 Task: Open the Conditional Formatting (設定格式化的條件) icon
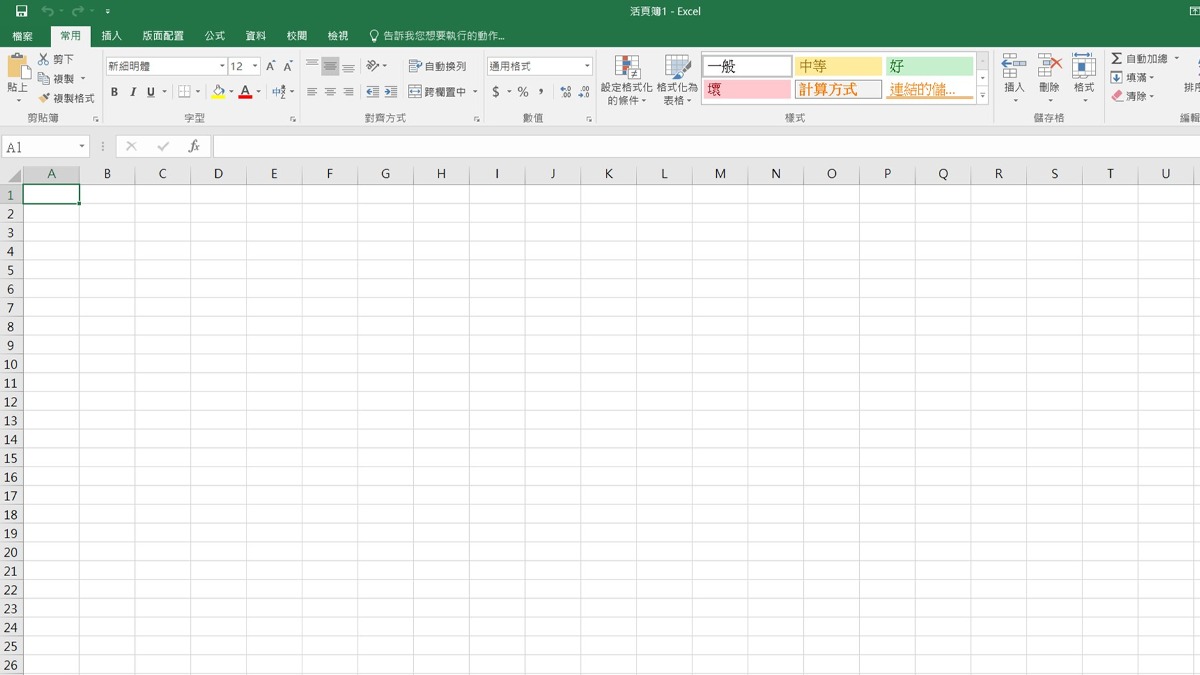626,80
